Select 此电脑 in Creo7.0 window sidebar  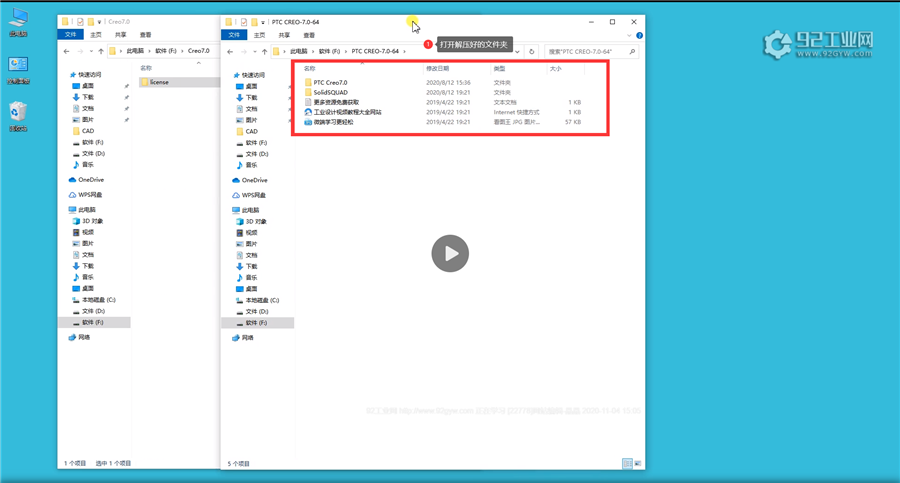pyautogui.click(x=82, y=210)
